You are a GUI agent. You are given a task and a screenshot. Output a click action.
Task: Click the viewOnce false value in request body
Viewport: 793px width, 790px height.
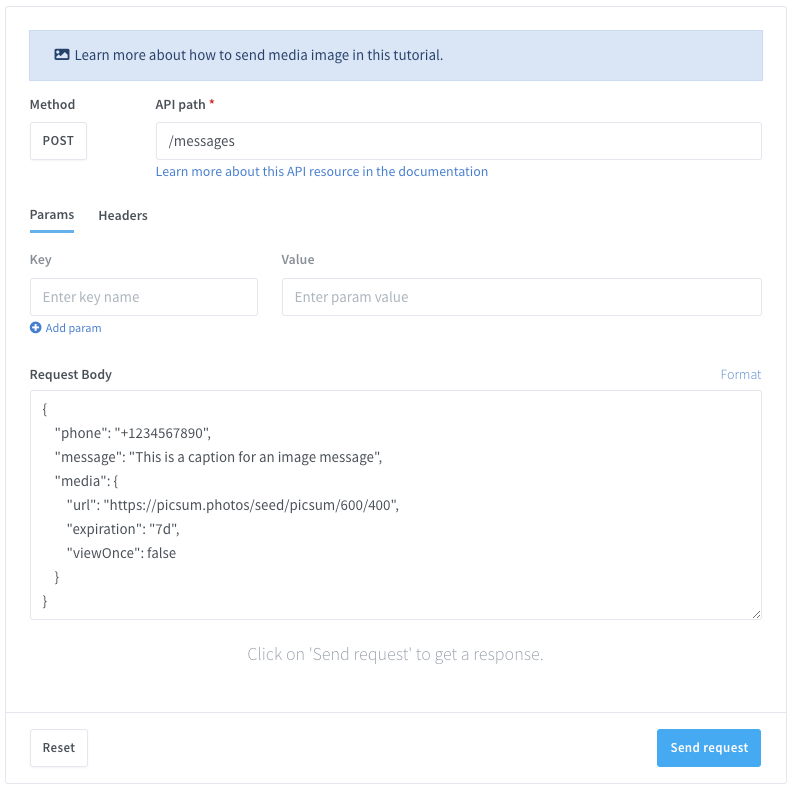pos(161,553)
